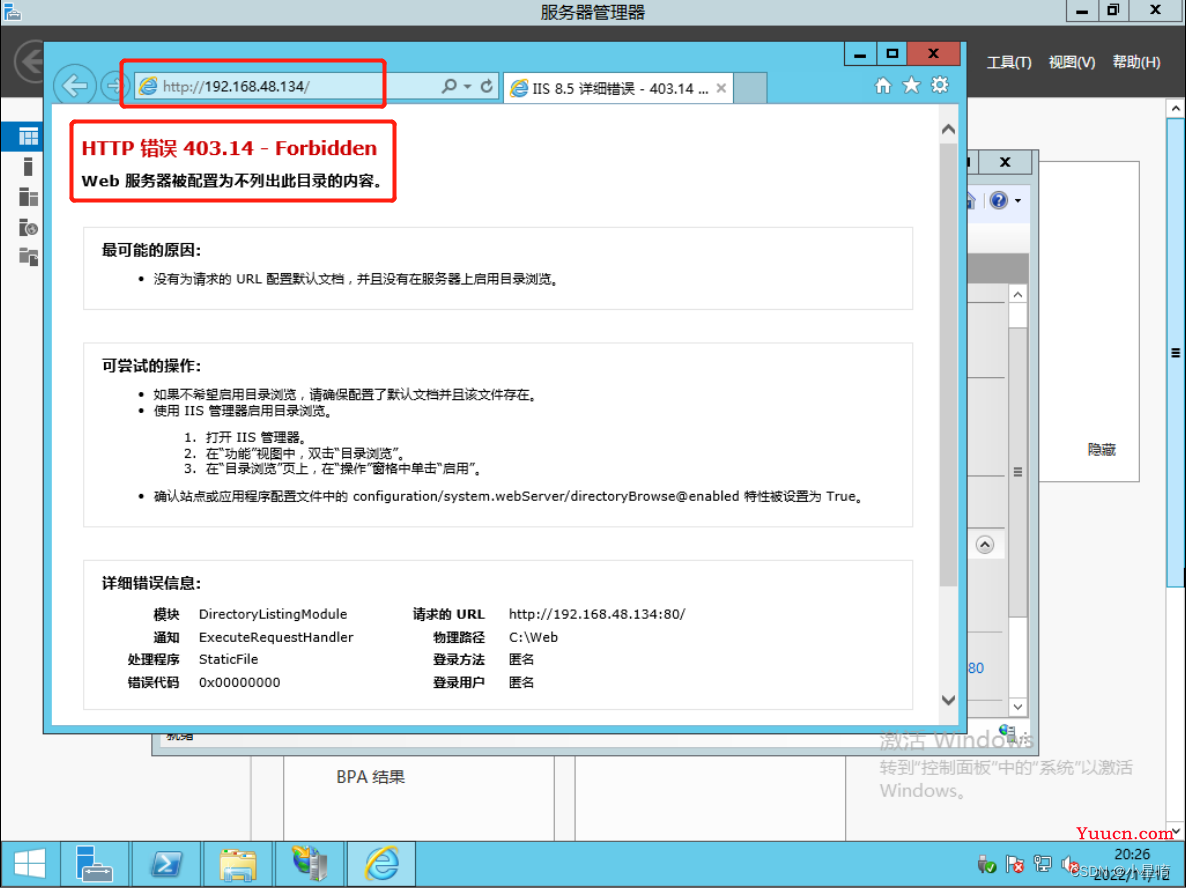Switch to Internet Explorer on taskbar
This screenshot has width=1186, height=888.
coord(381,864)
